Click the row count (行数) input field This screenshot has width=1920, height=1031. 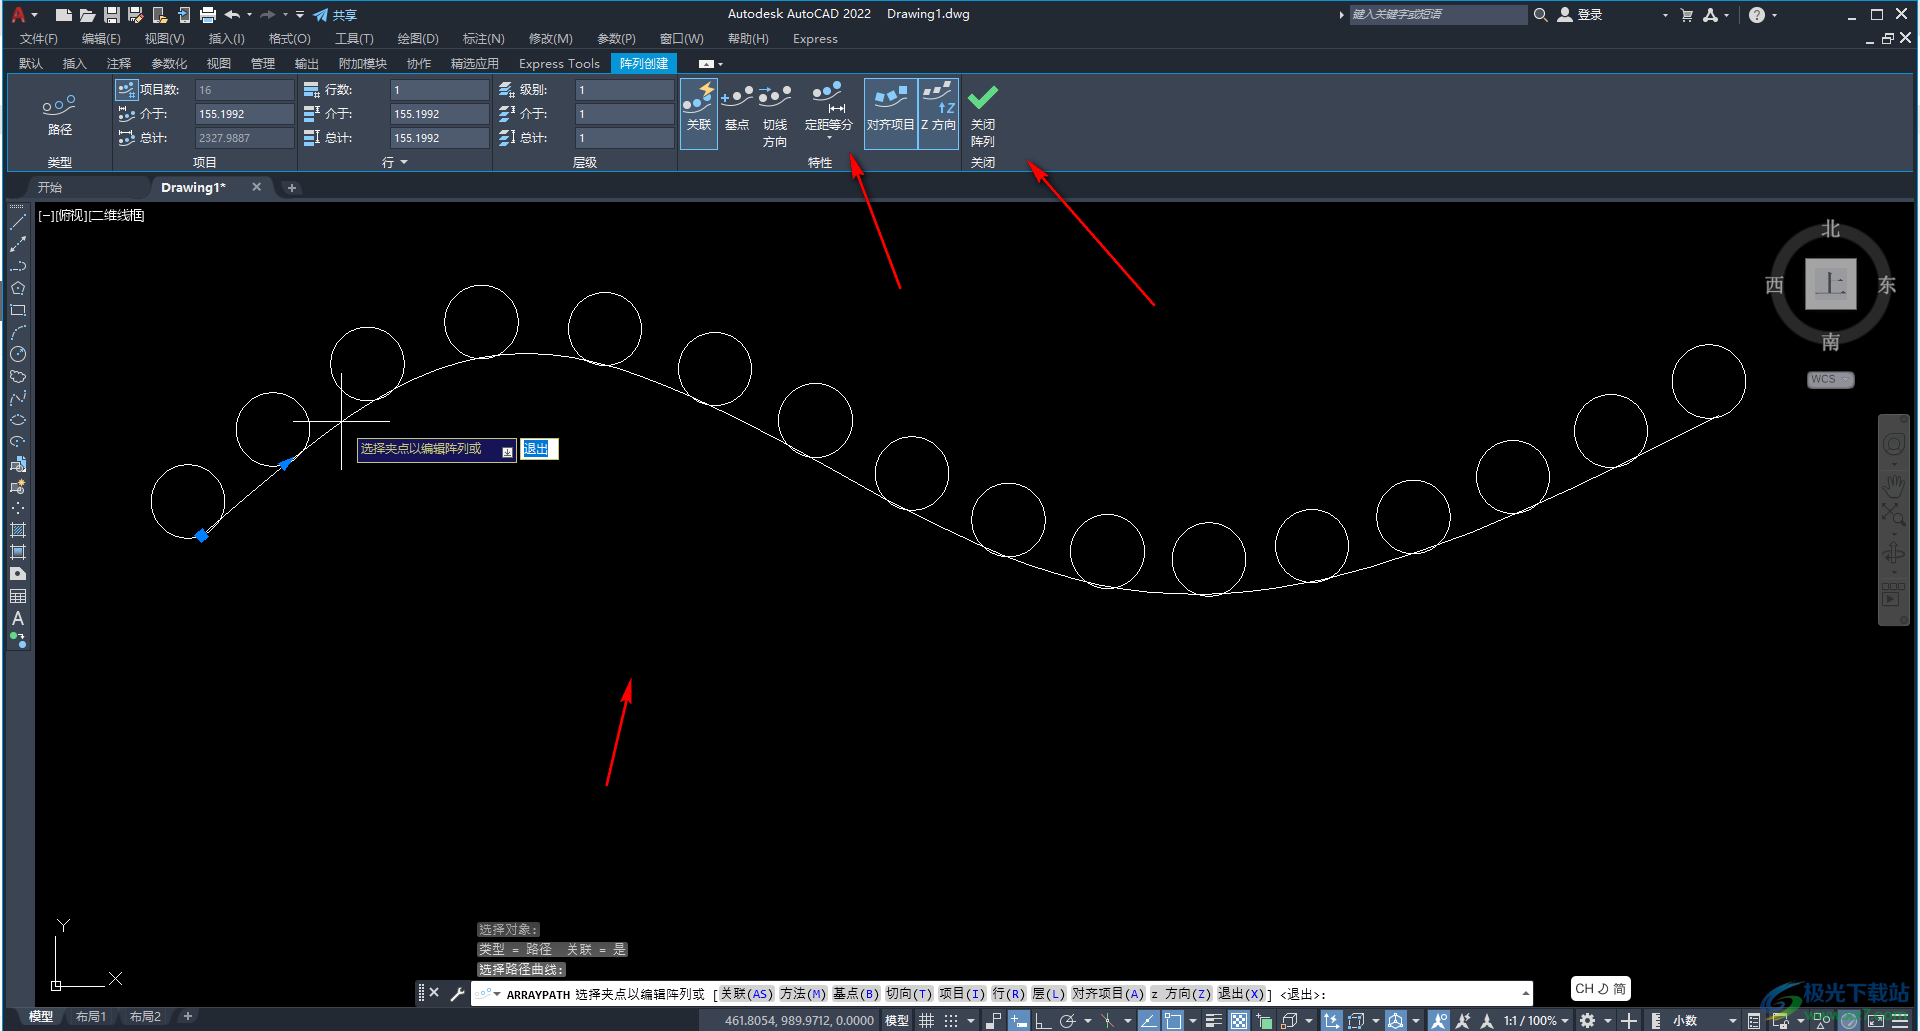pyautogui.click(x=439, y=90)
